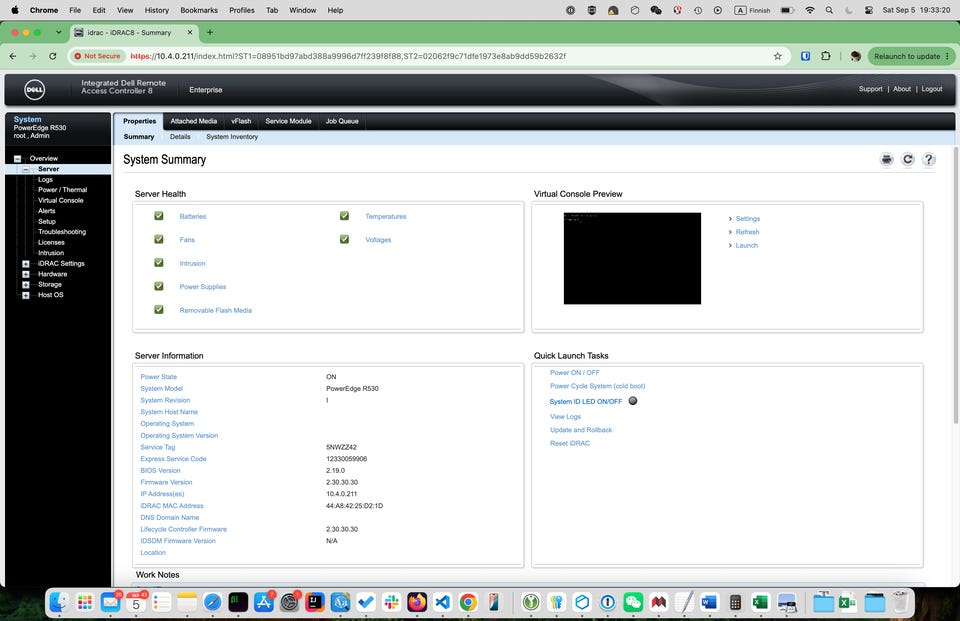Screen dimensions: 960x621
Task: Click the page vertical scrollbar
Action: tap(956, 285)
